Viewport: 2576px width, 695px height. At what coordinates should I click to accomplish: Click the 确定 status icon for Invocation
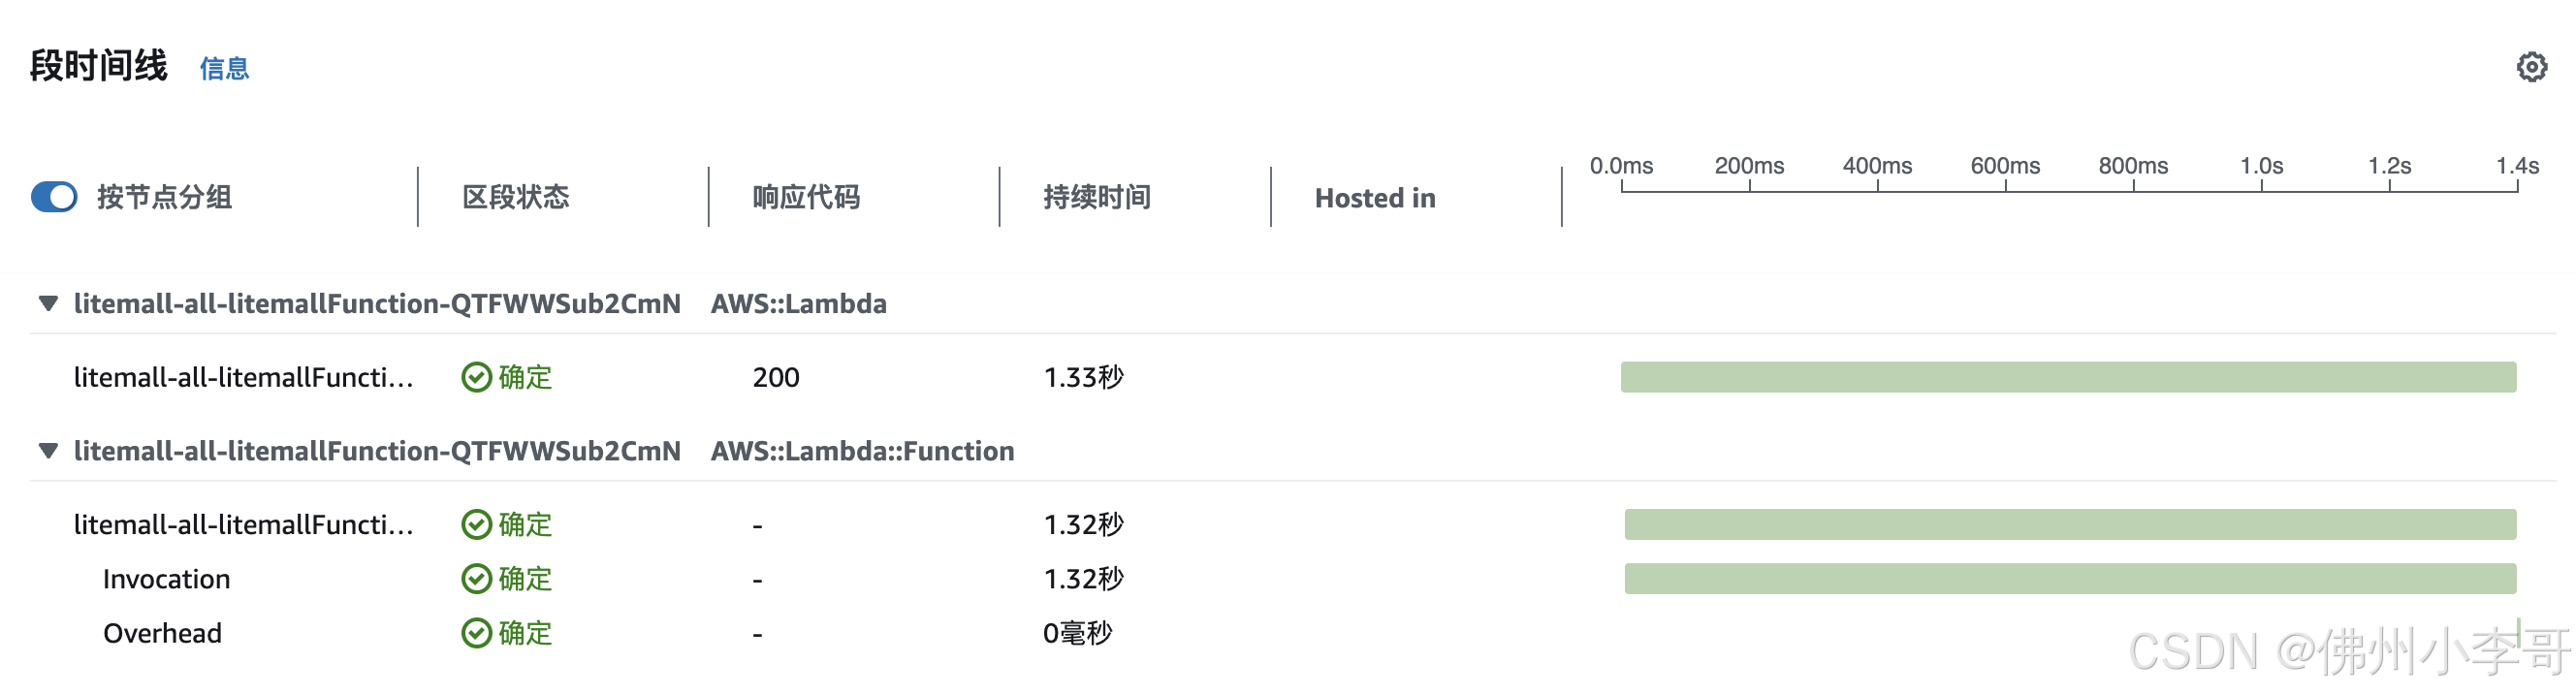(476, 579)
